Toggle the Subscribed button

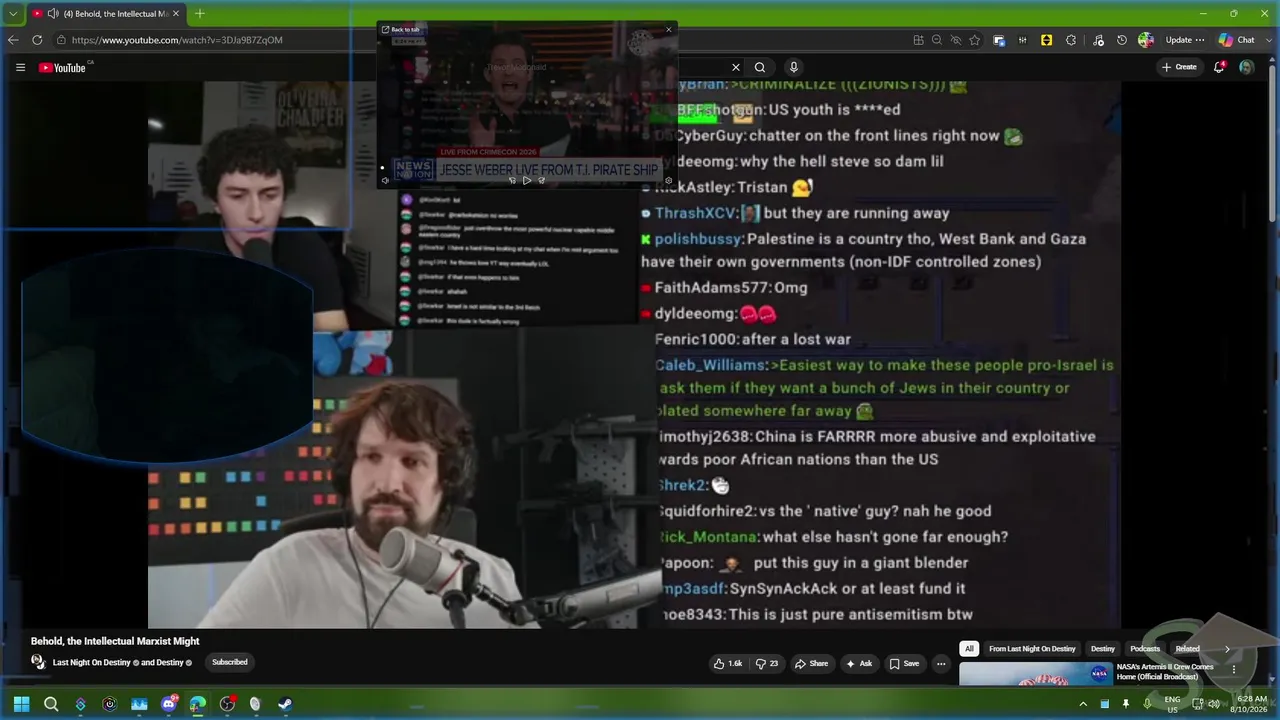point(230,662)
